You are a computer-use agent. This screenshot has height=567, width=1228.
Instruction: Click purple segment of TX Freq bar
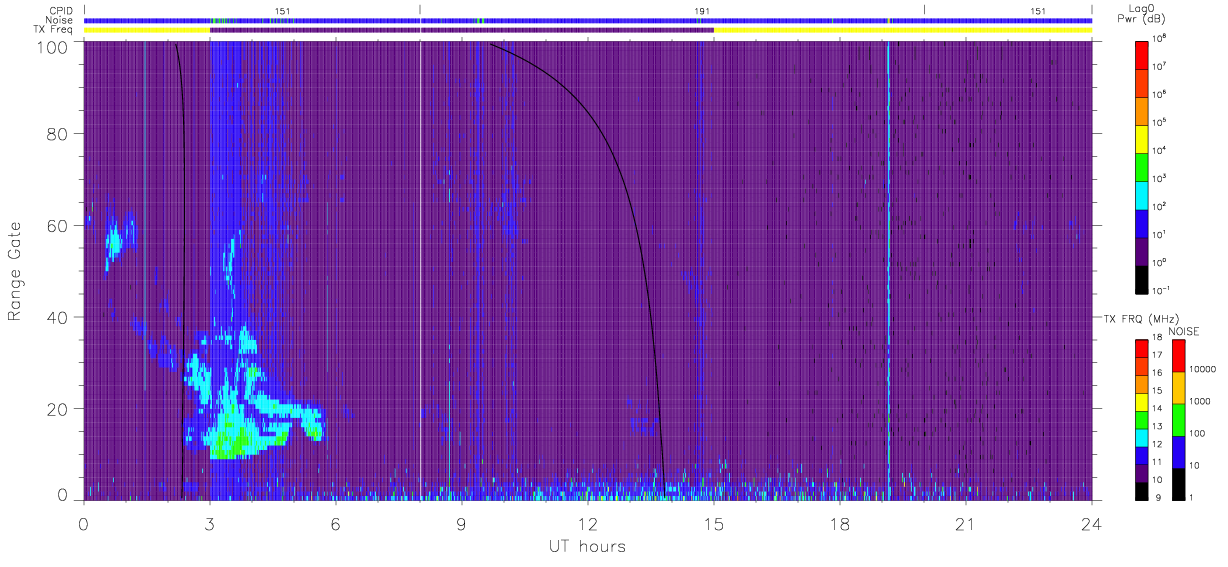point(462,30)
